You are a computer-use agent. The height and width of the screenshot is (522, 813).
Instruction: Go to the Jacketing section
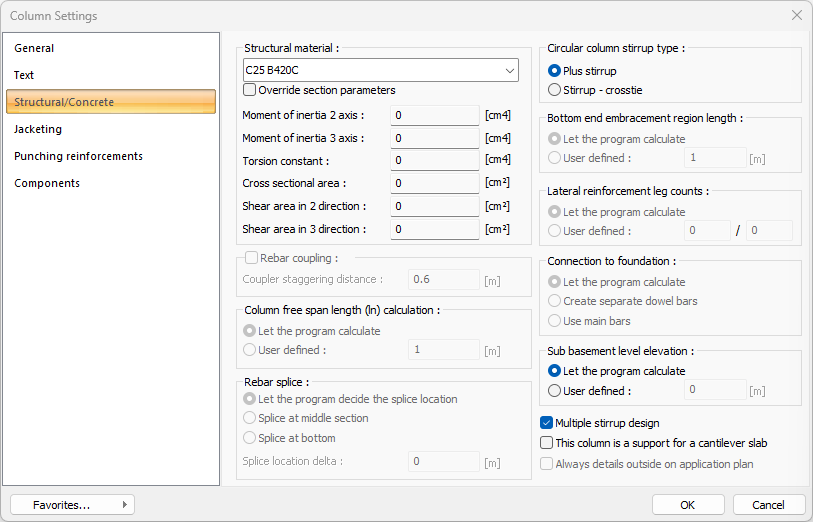click(x=38, y=129)
